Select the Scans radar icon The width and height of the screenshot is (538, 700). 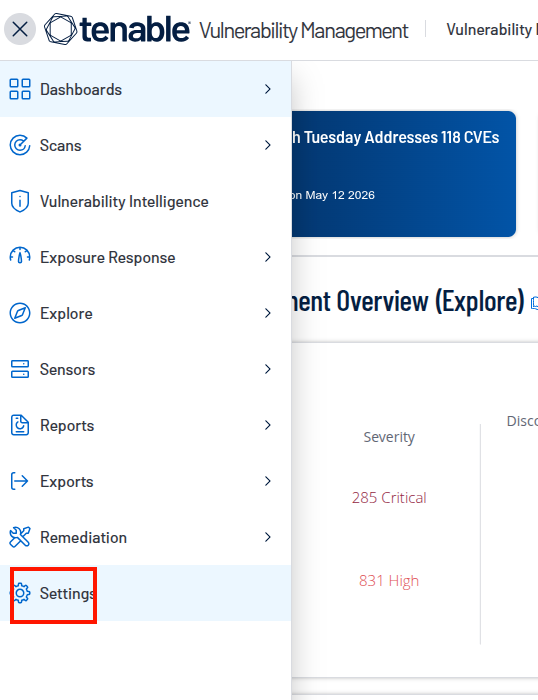pyautogui.click(x=20, y=145)
